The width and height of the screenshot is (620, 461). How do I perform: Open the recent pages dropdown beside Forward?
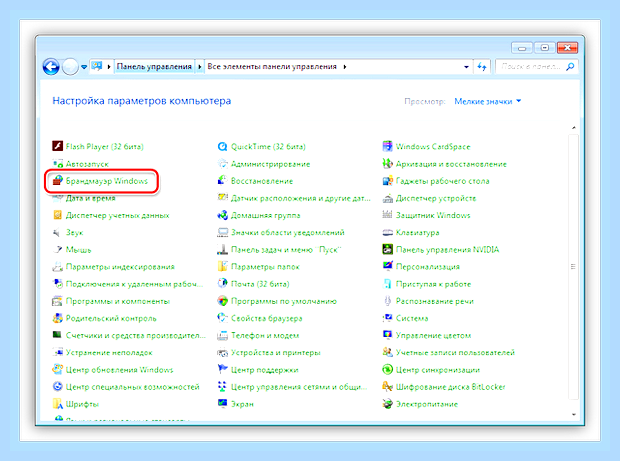point(84,67)
